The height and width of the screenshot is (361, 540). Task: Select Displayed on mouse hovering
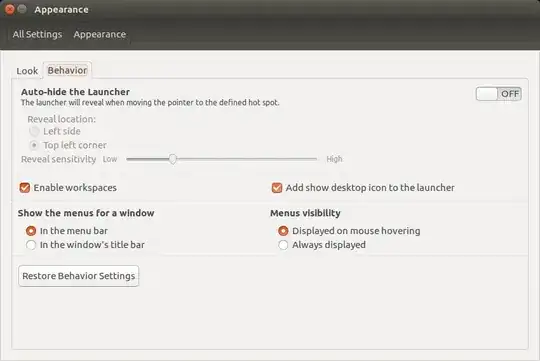pos(283,231)
